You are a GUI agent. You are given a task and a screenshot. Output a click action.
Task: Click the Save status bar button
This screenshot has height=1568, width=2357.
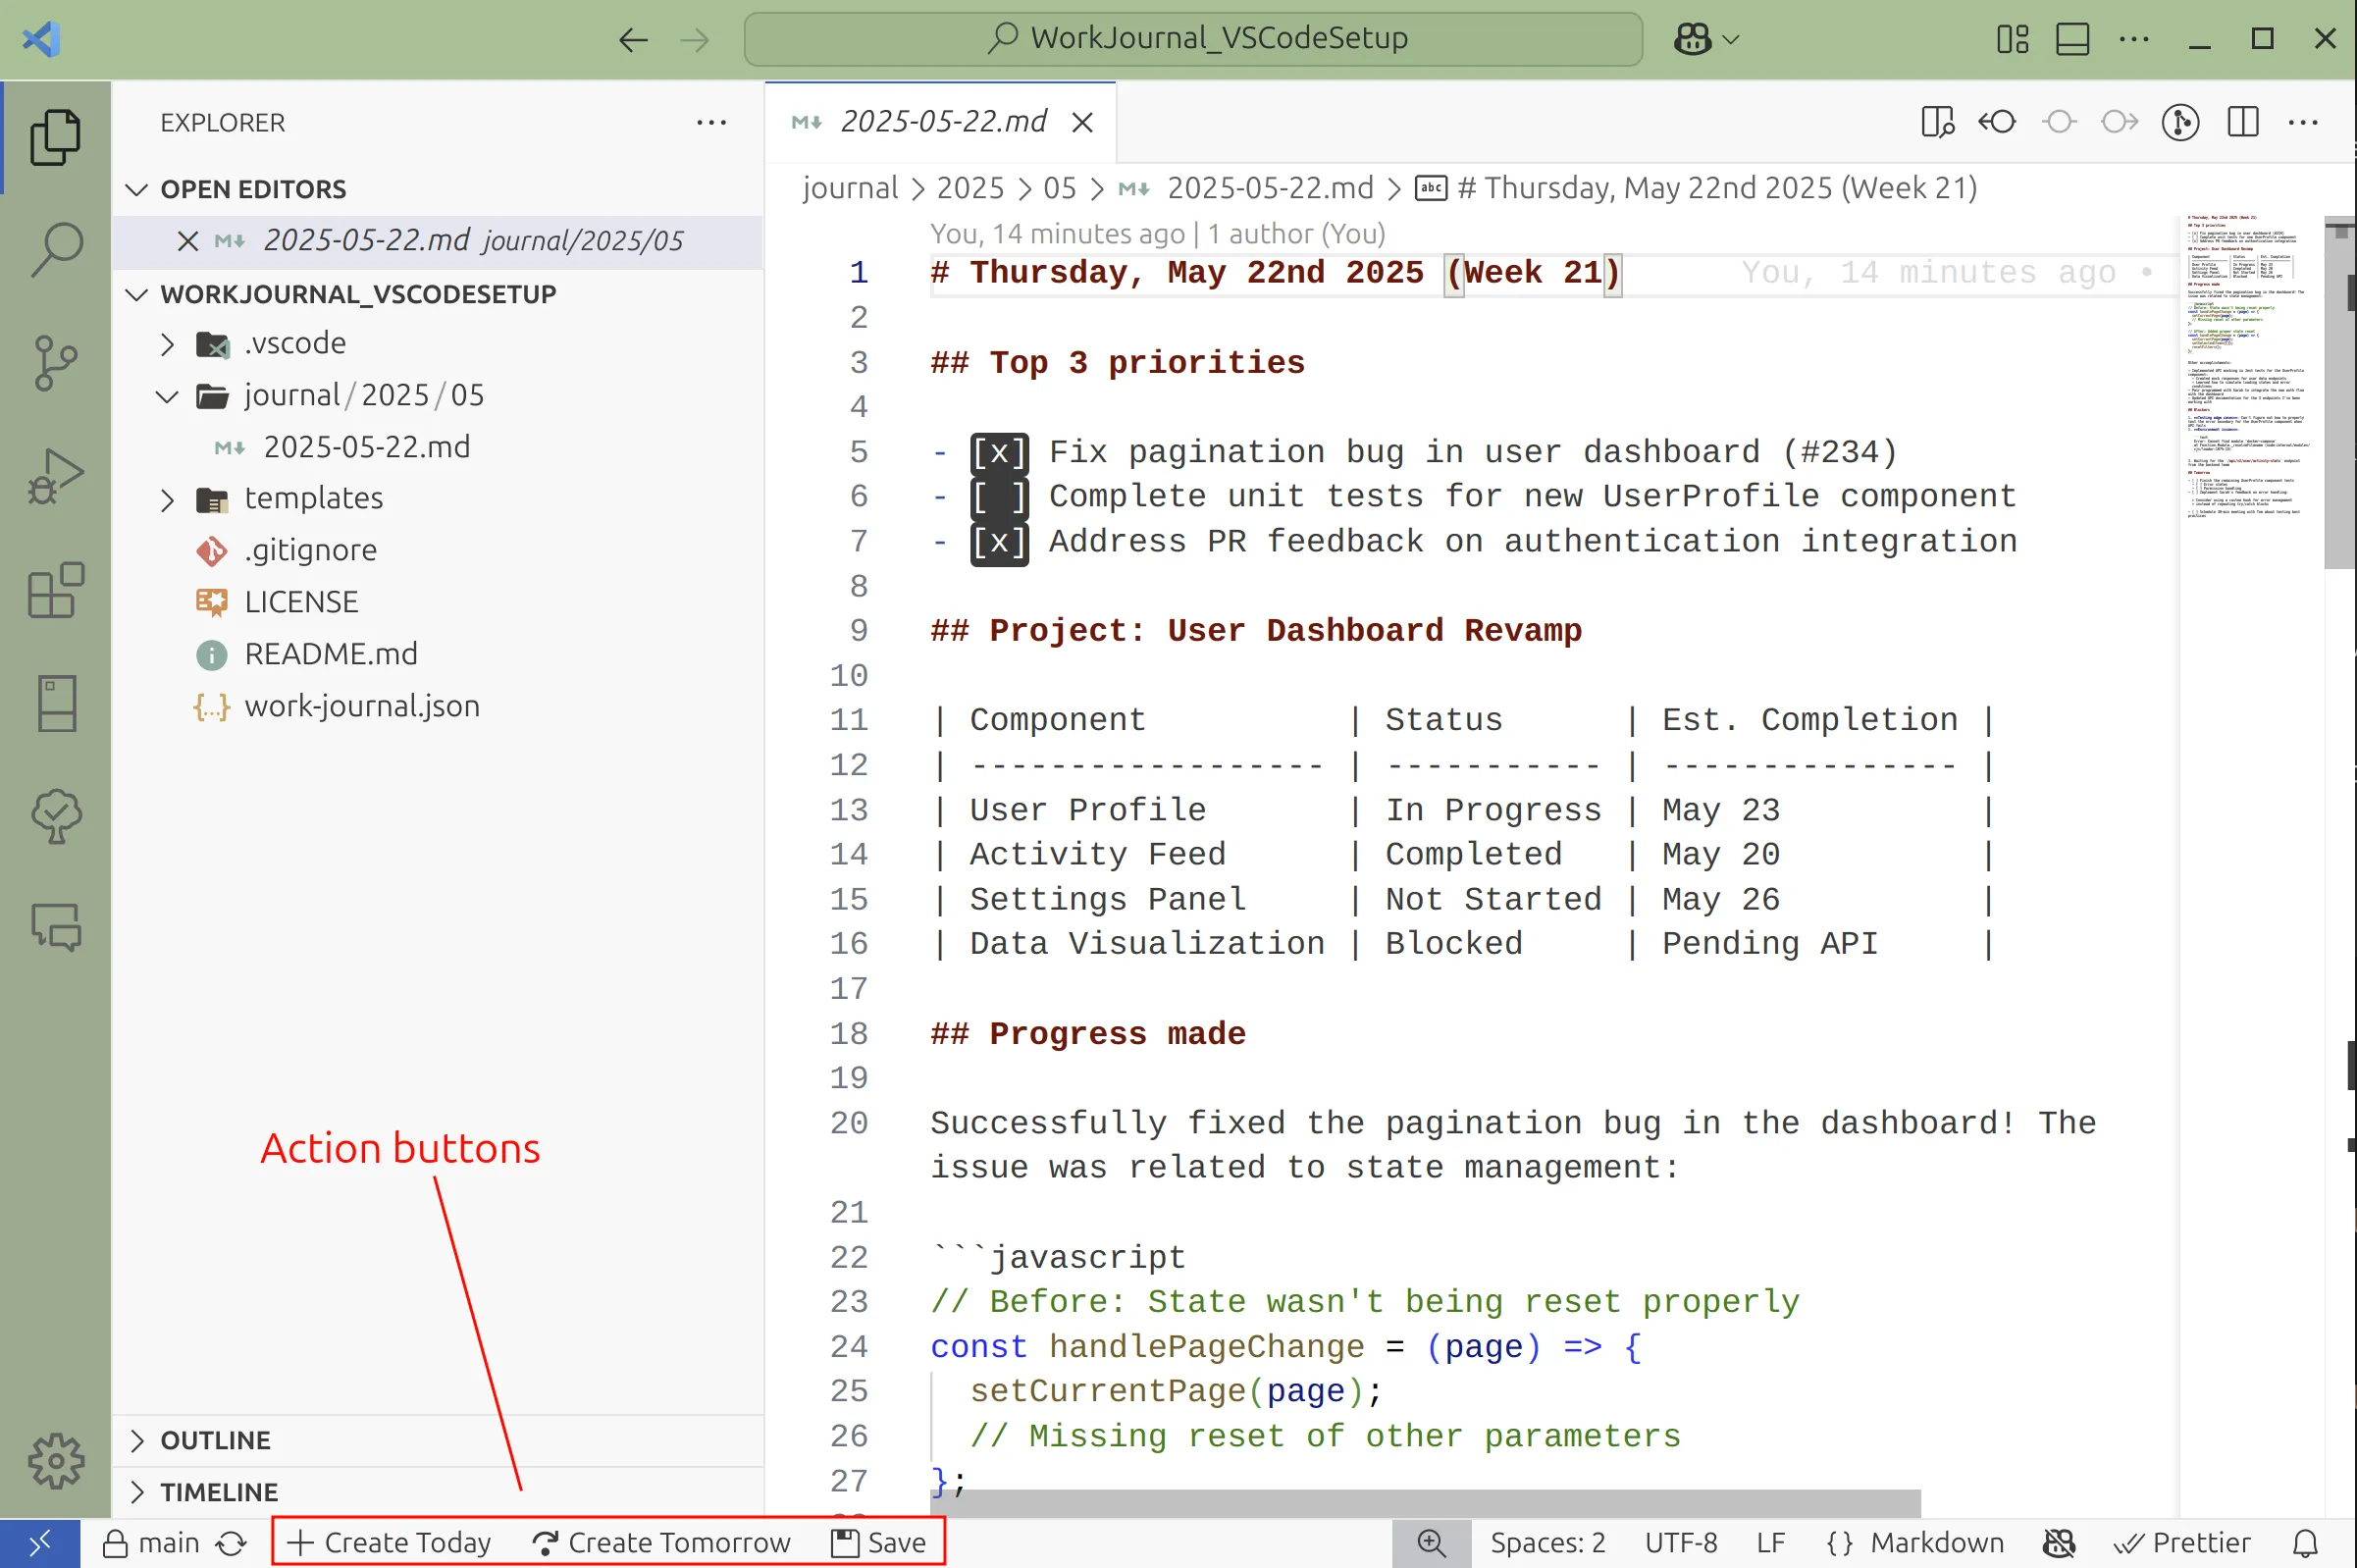(x=880, y=1543)
